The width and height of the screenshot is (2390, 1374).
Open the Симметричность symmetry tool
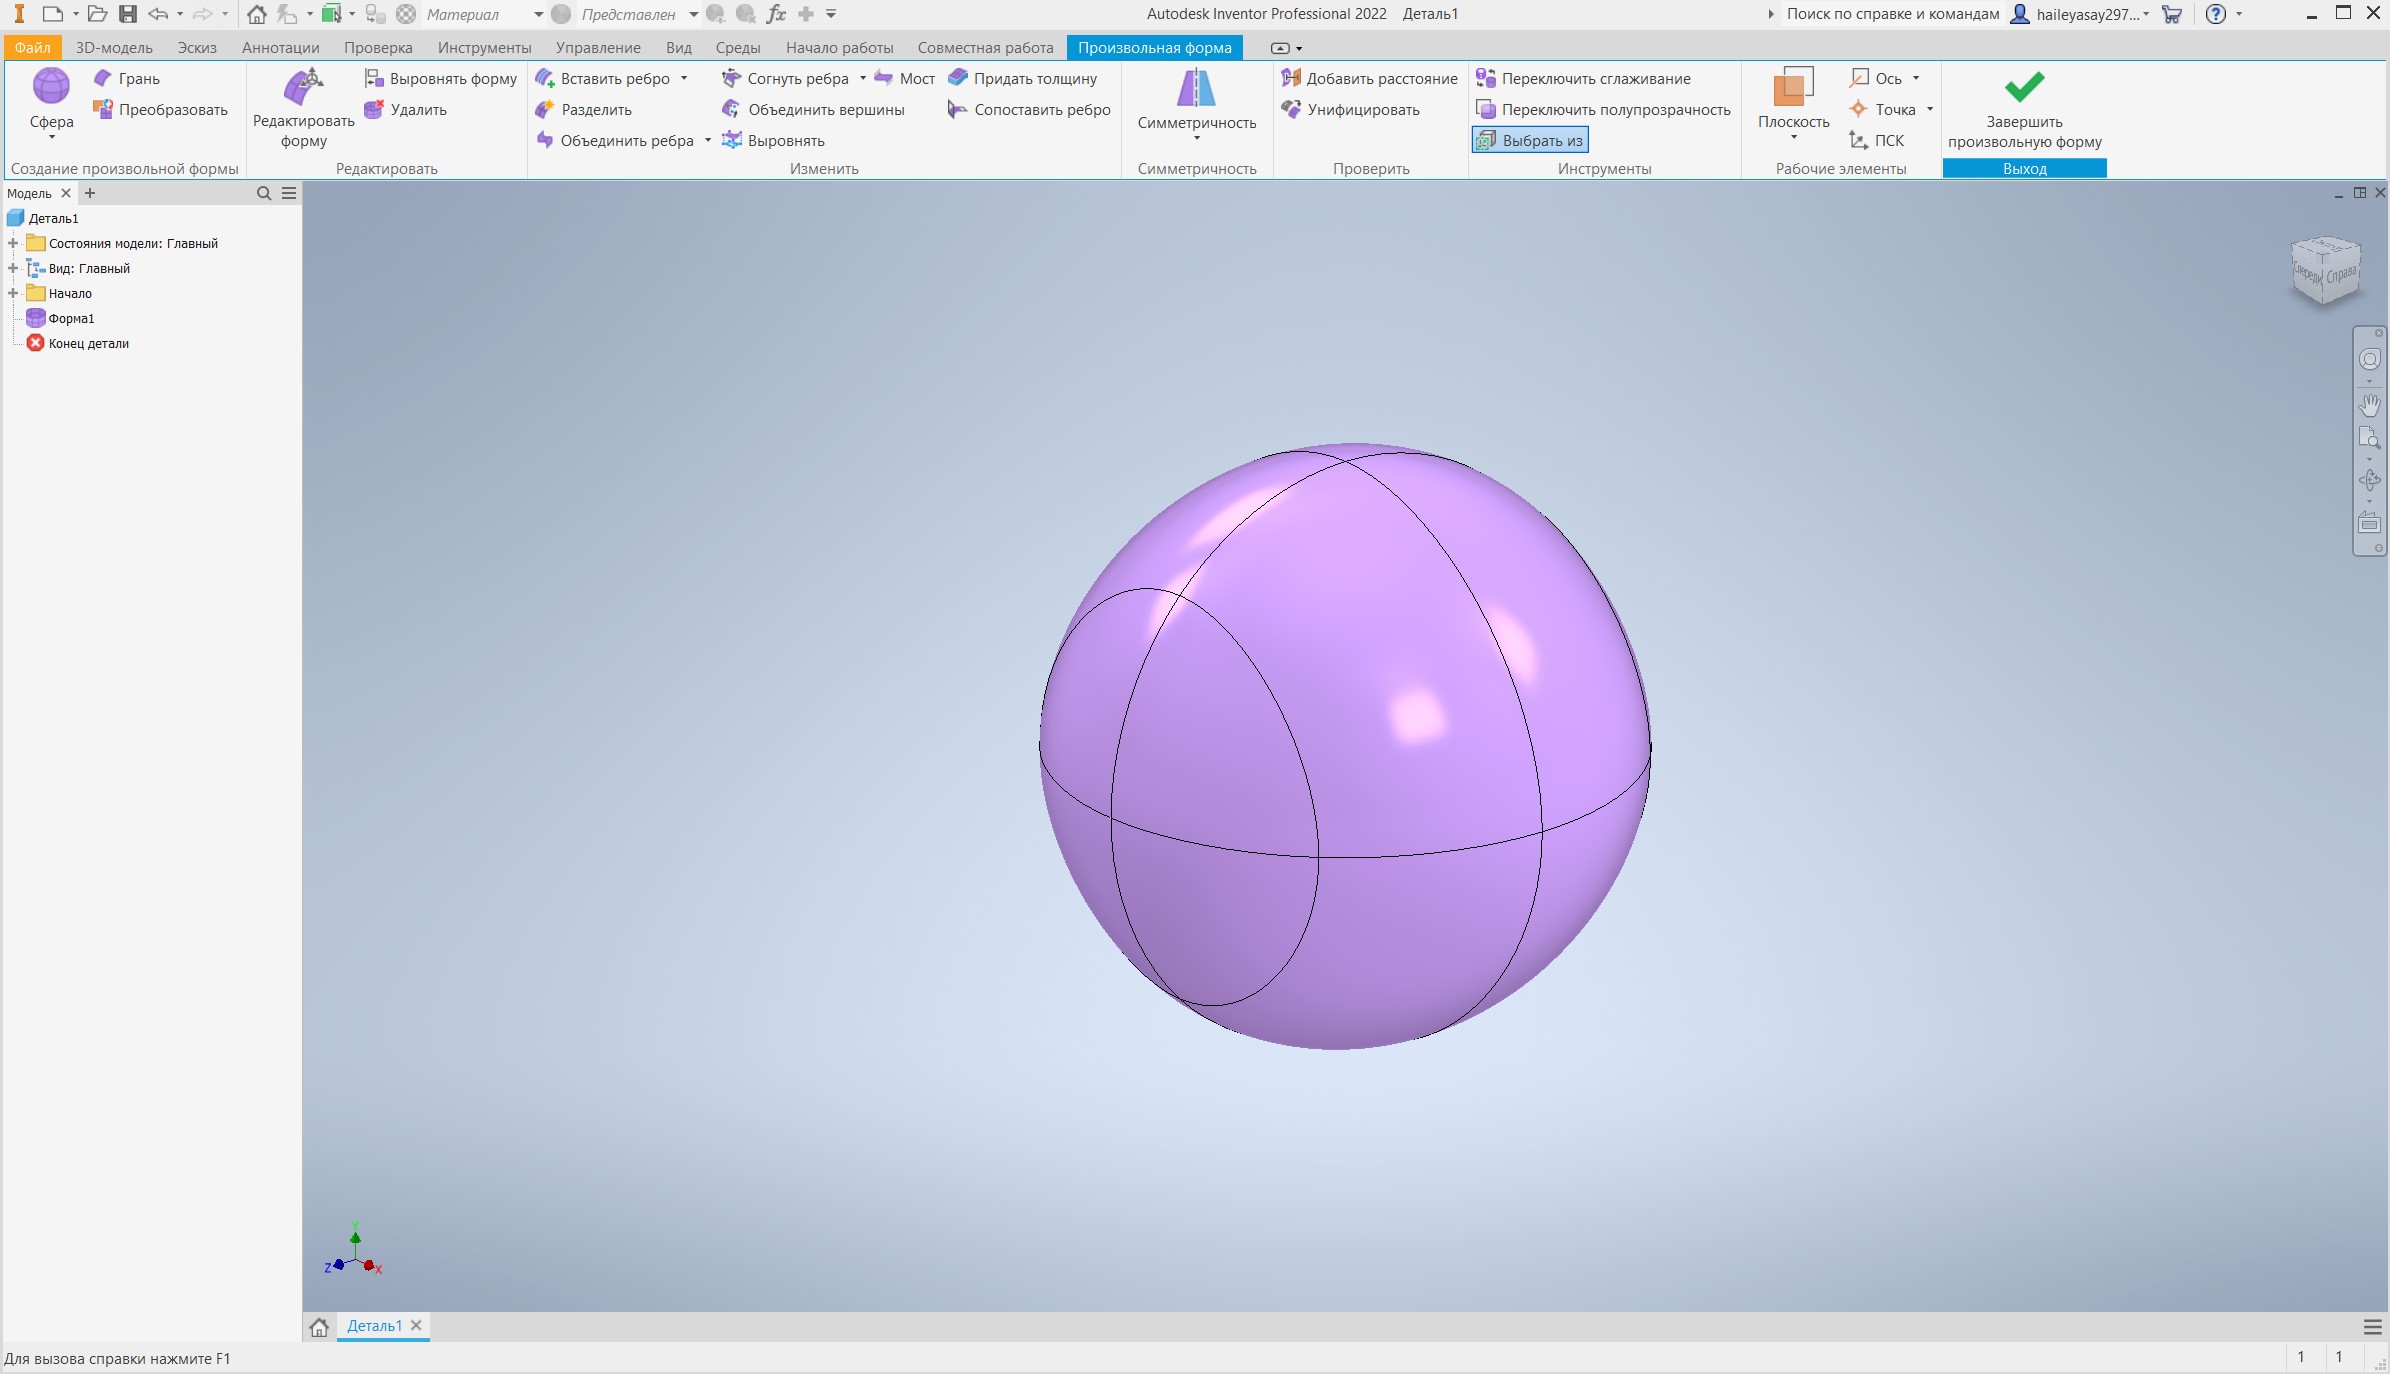coord(1196,103)
